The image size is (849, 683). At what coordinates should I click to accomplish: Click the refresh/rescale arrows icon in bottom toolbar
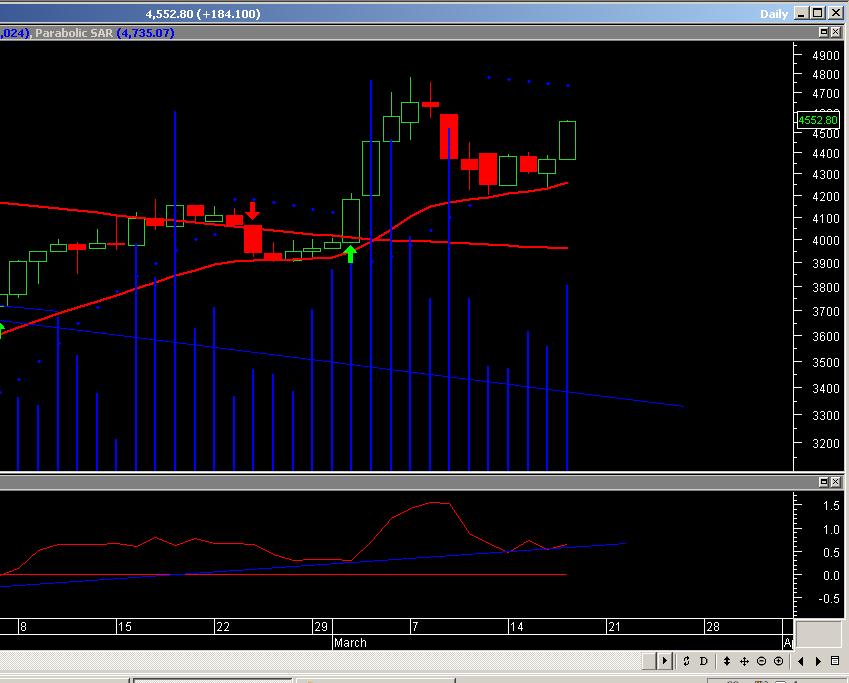(x=688, y=662)
